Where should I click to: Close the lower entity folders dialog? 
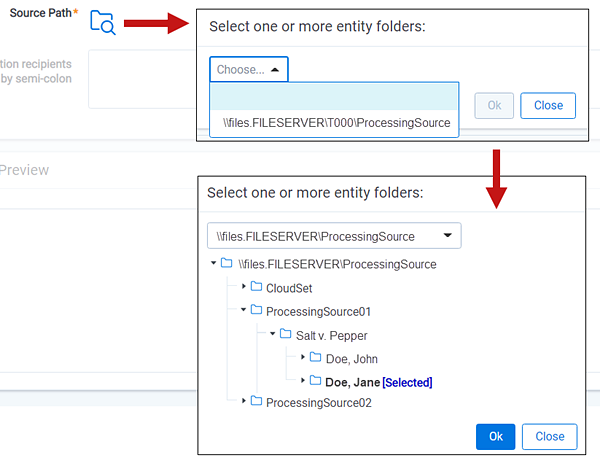click(549, 437)
